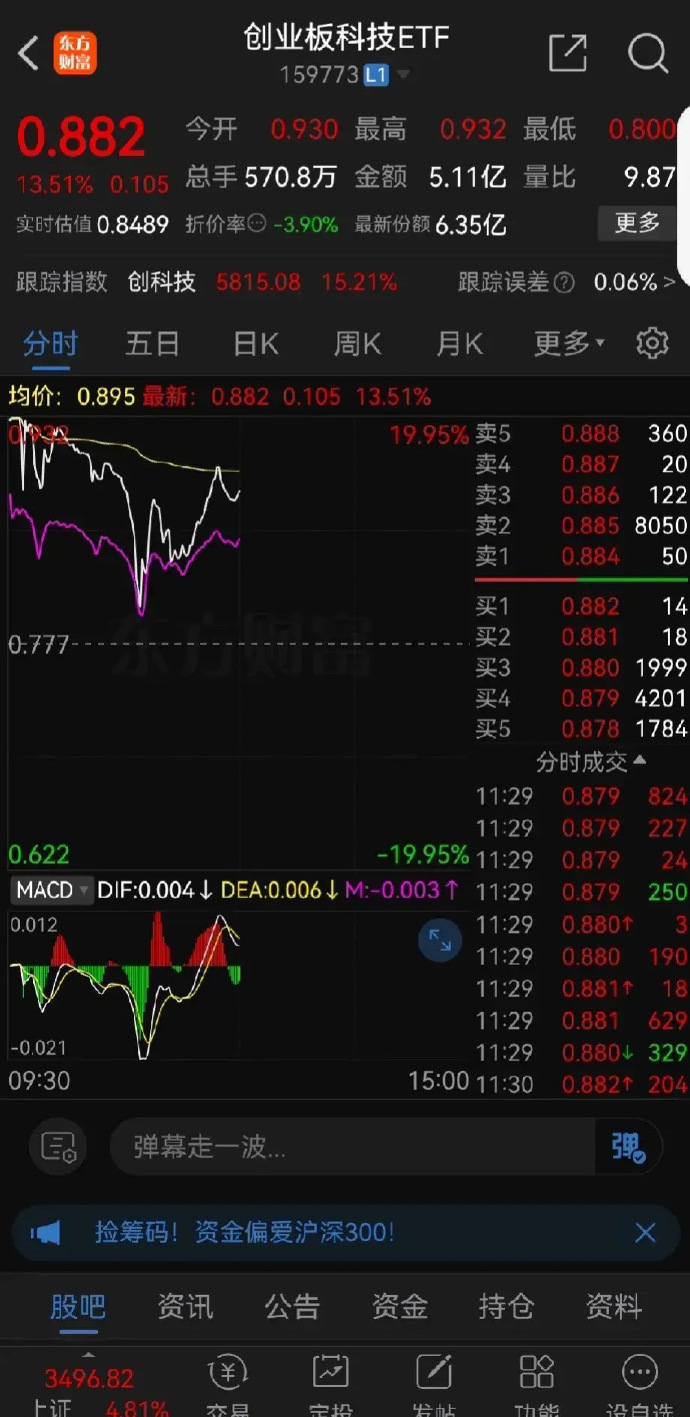Tap the trade row with volume 629
Image resolution: width=690 pixels, height=1417 pixels.
click(x=581, y=1020)
